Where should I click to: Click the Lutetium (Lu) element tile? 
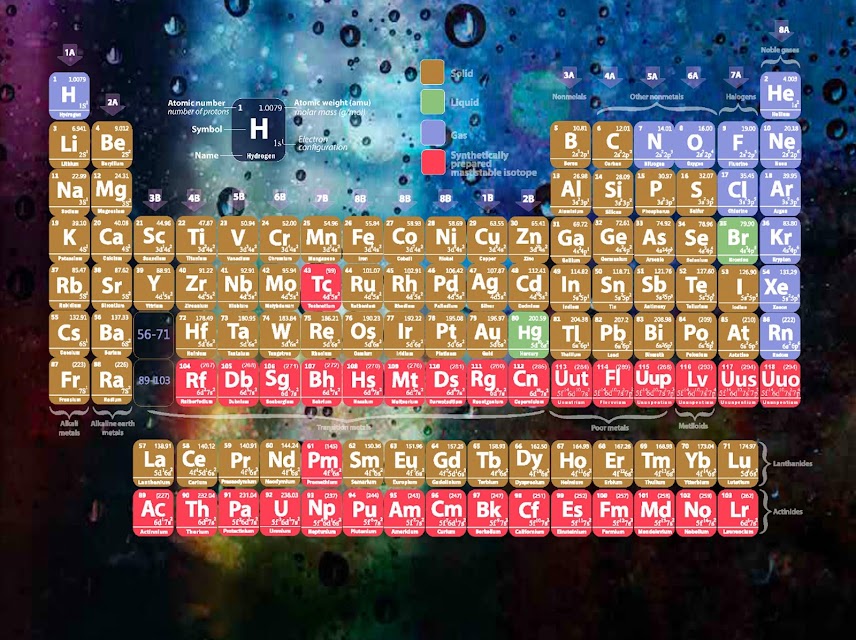point(738,464)
